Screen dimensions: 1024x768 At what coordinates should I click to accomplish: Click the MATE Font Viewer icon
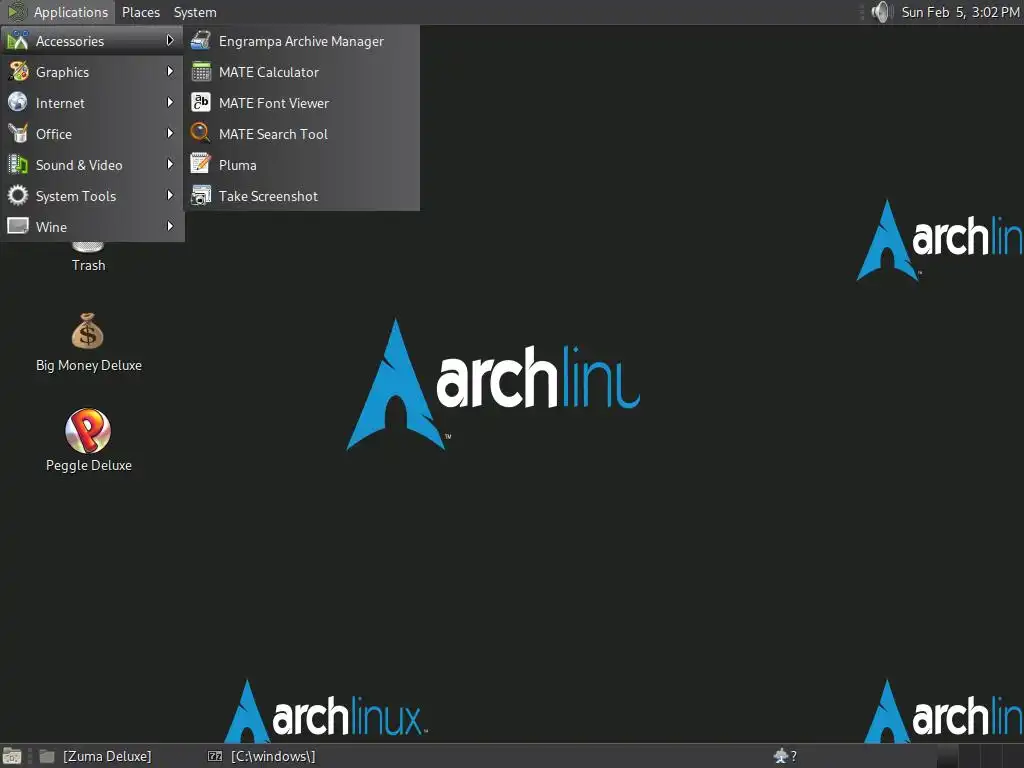pyautogui.click(x=200, y=102)
